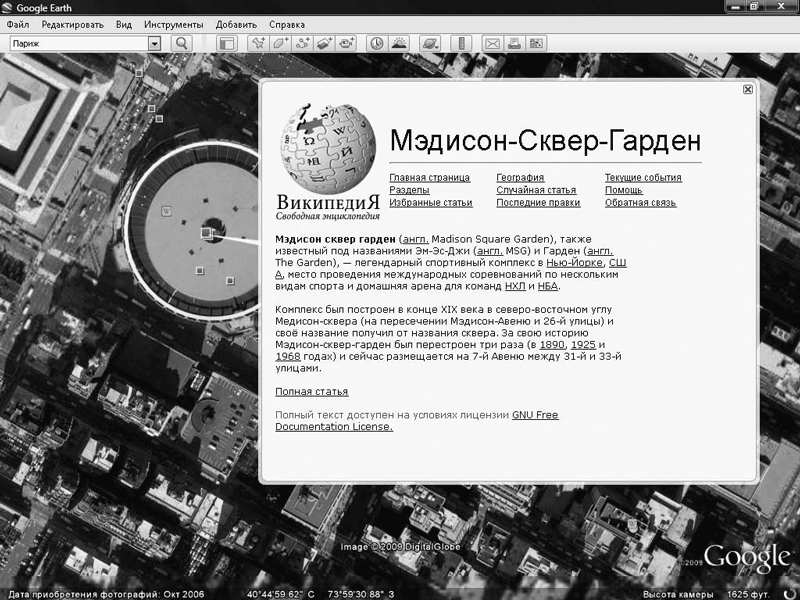
Task: Click the email envelope icon
Action: [492, 43]
